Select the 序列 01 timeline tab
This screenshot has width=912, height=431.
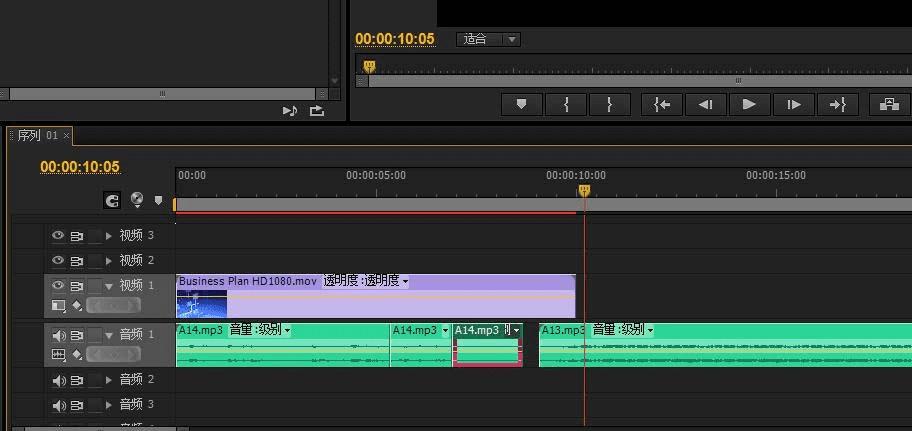tap(40, 136)
